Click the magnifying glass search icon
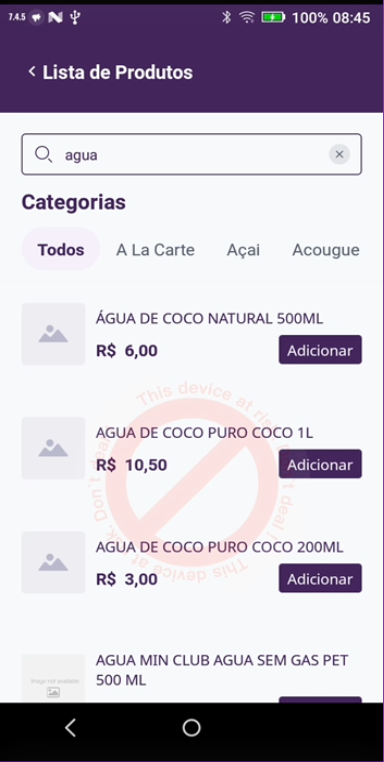 [43, 155]
